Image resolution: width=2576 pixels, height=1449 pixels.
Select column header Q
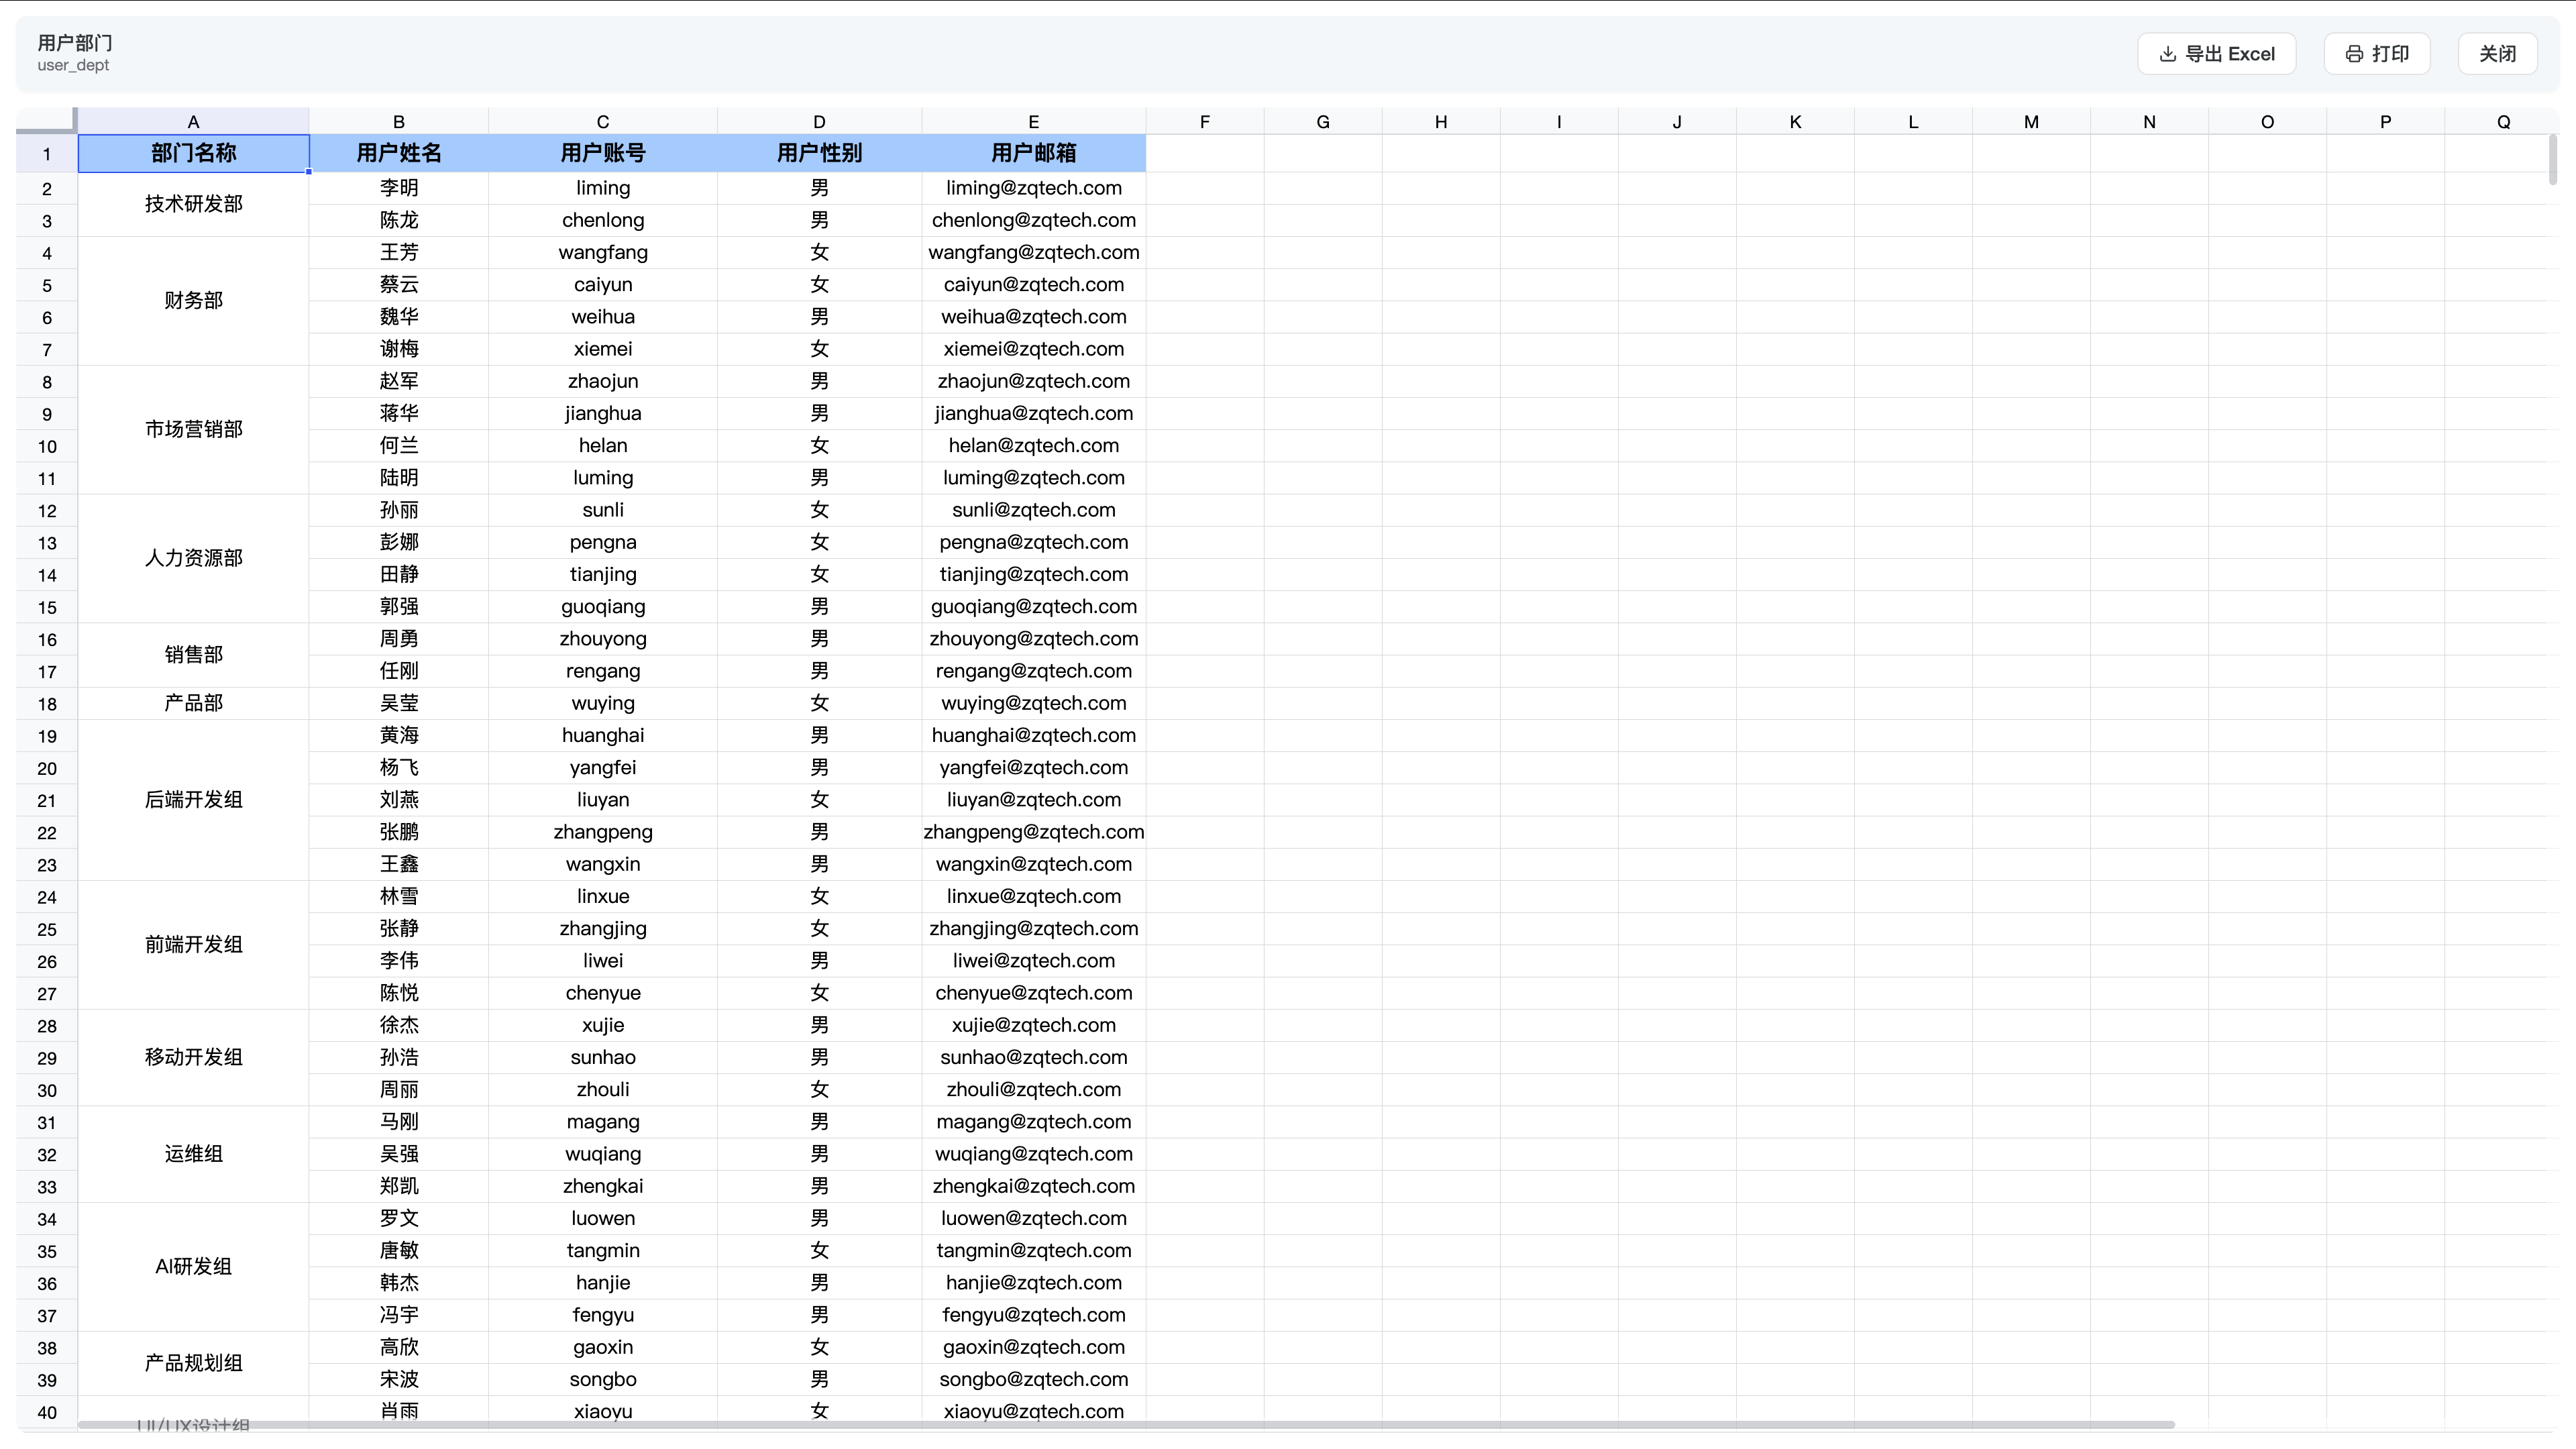(x=2503, y=121)
